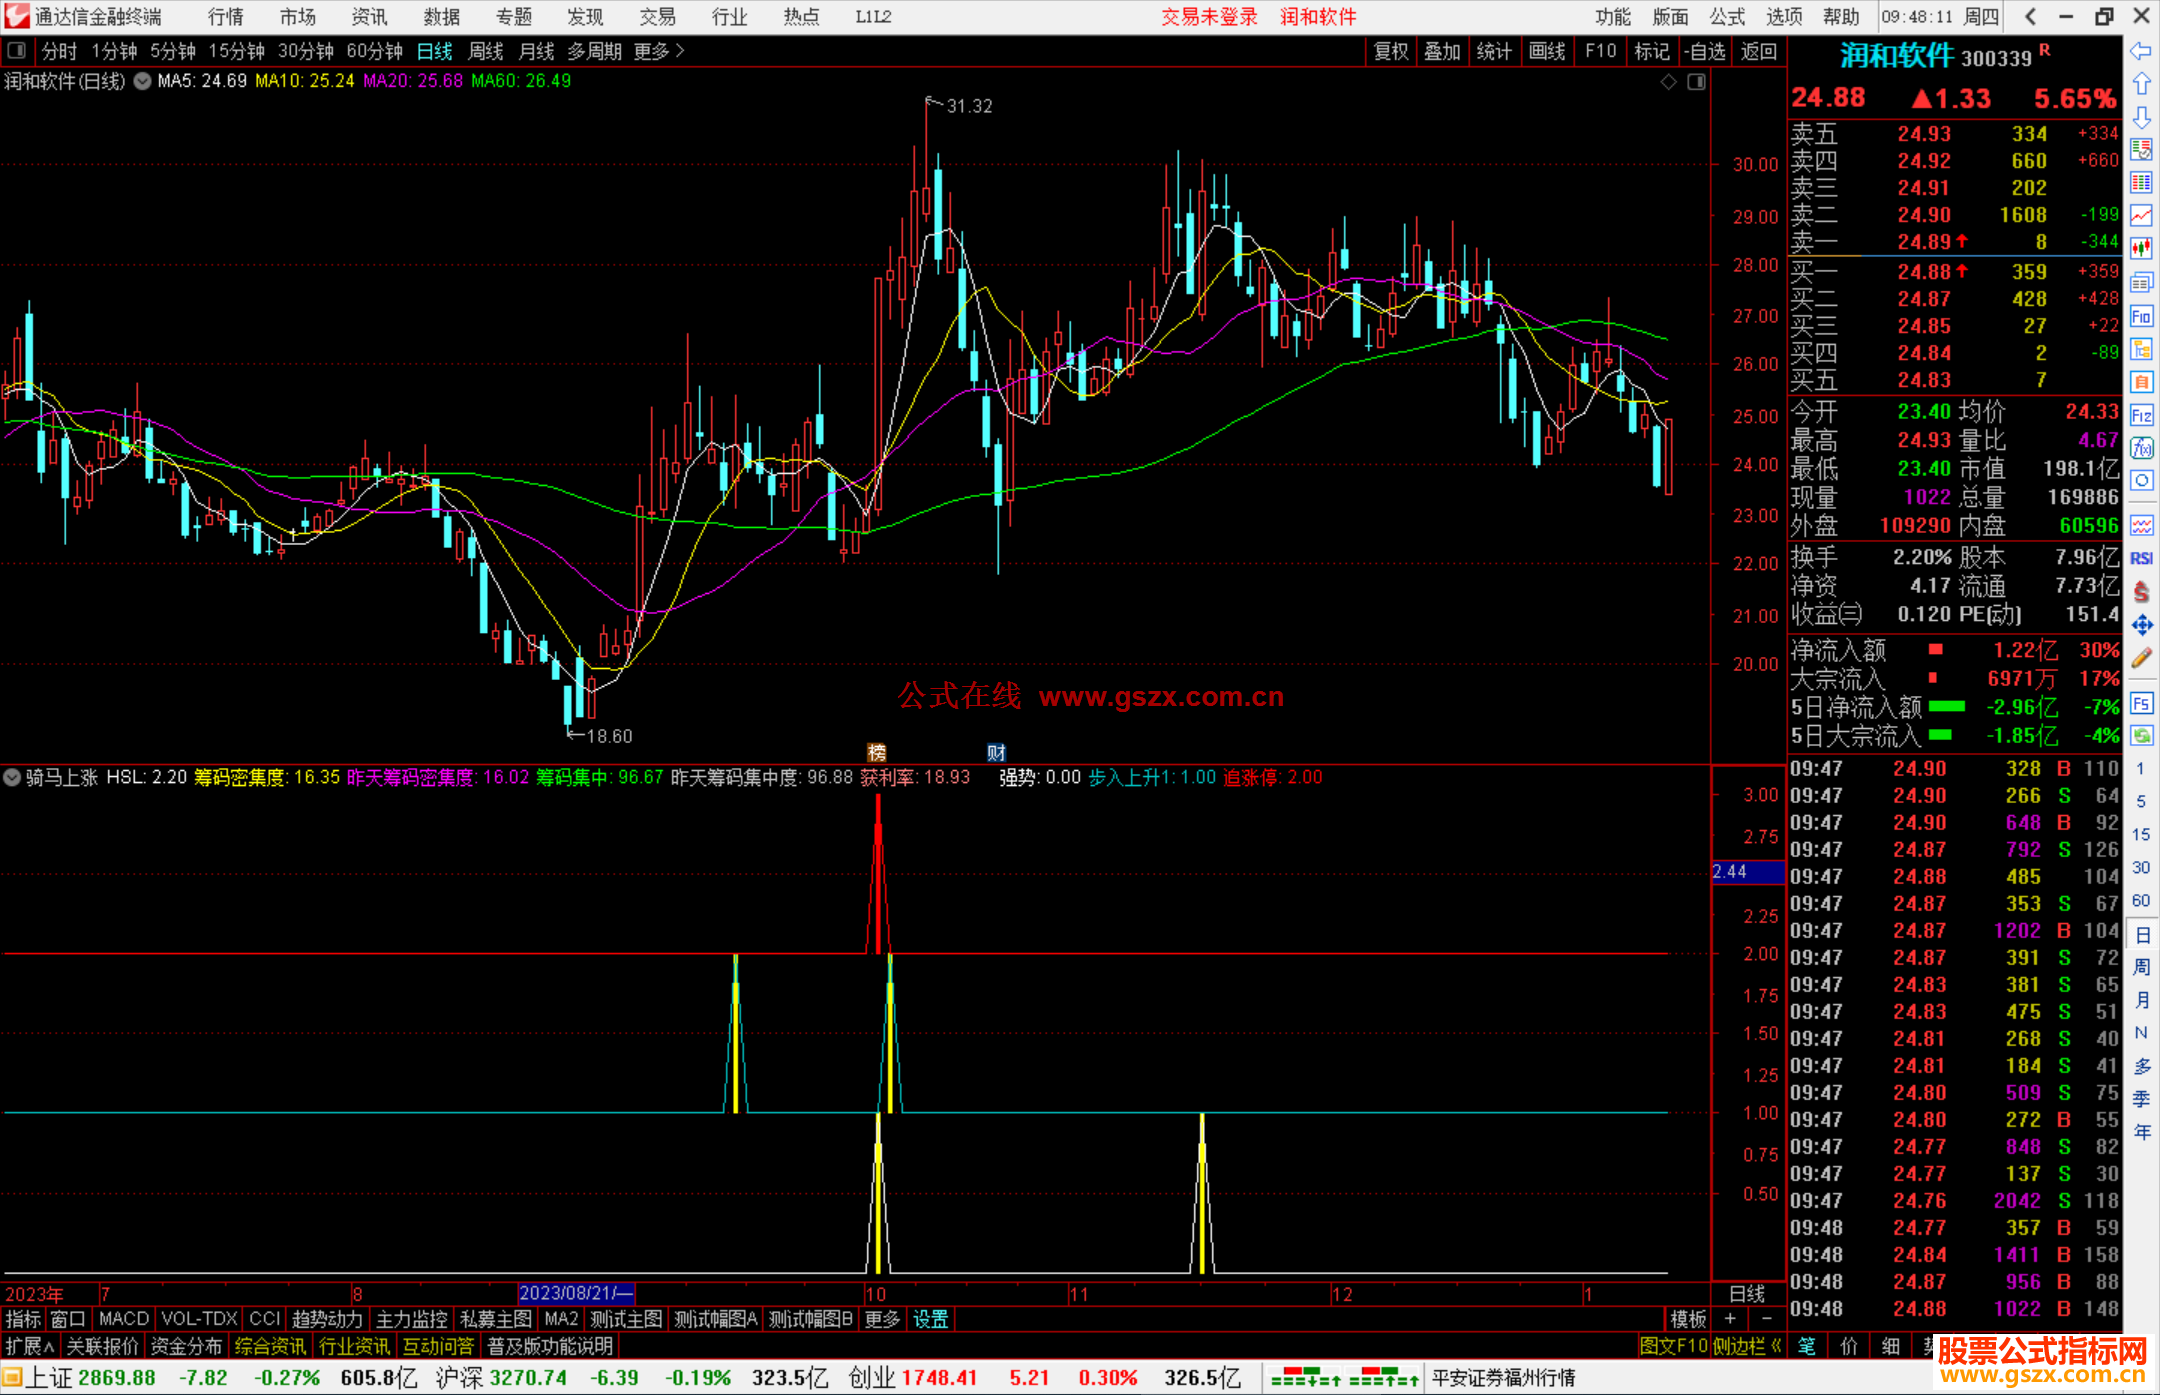
Task: Click the candlestick chart sidebar icon
Action: click(2141, 247)
